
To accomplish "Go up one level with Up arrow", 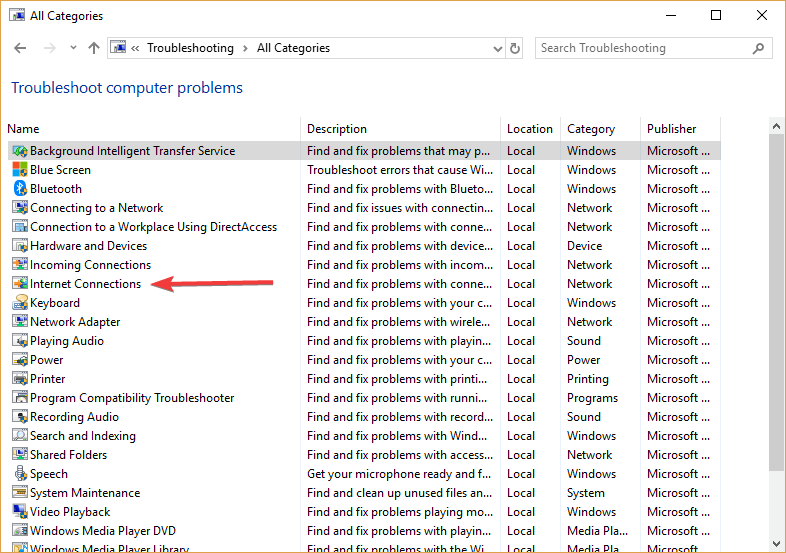I will (94, 48).
